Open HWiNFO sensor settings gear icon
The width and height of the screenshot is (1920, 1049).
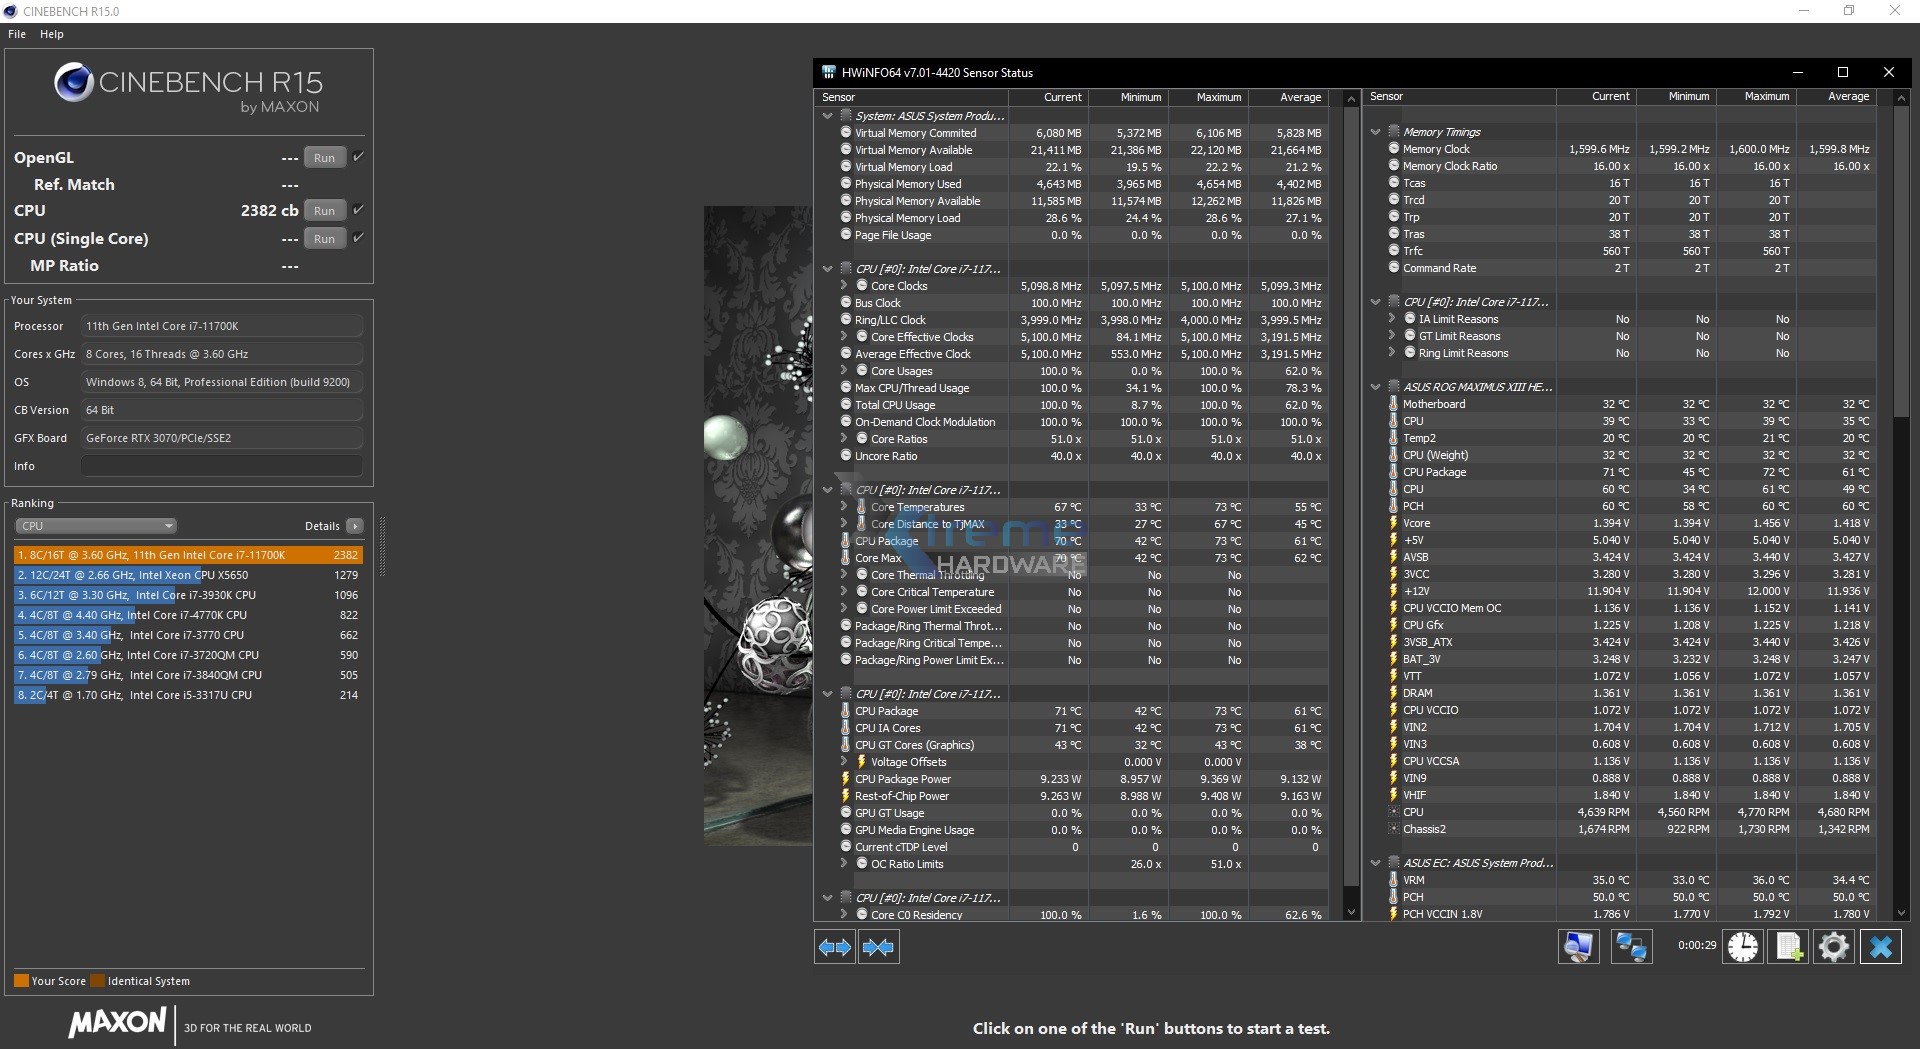tap(1834, 947)
